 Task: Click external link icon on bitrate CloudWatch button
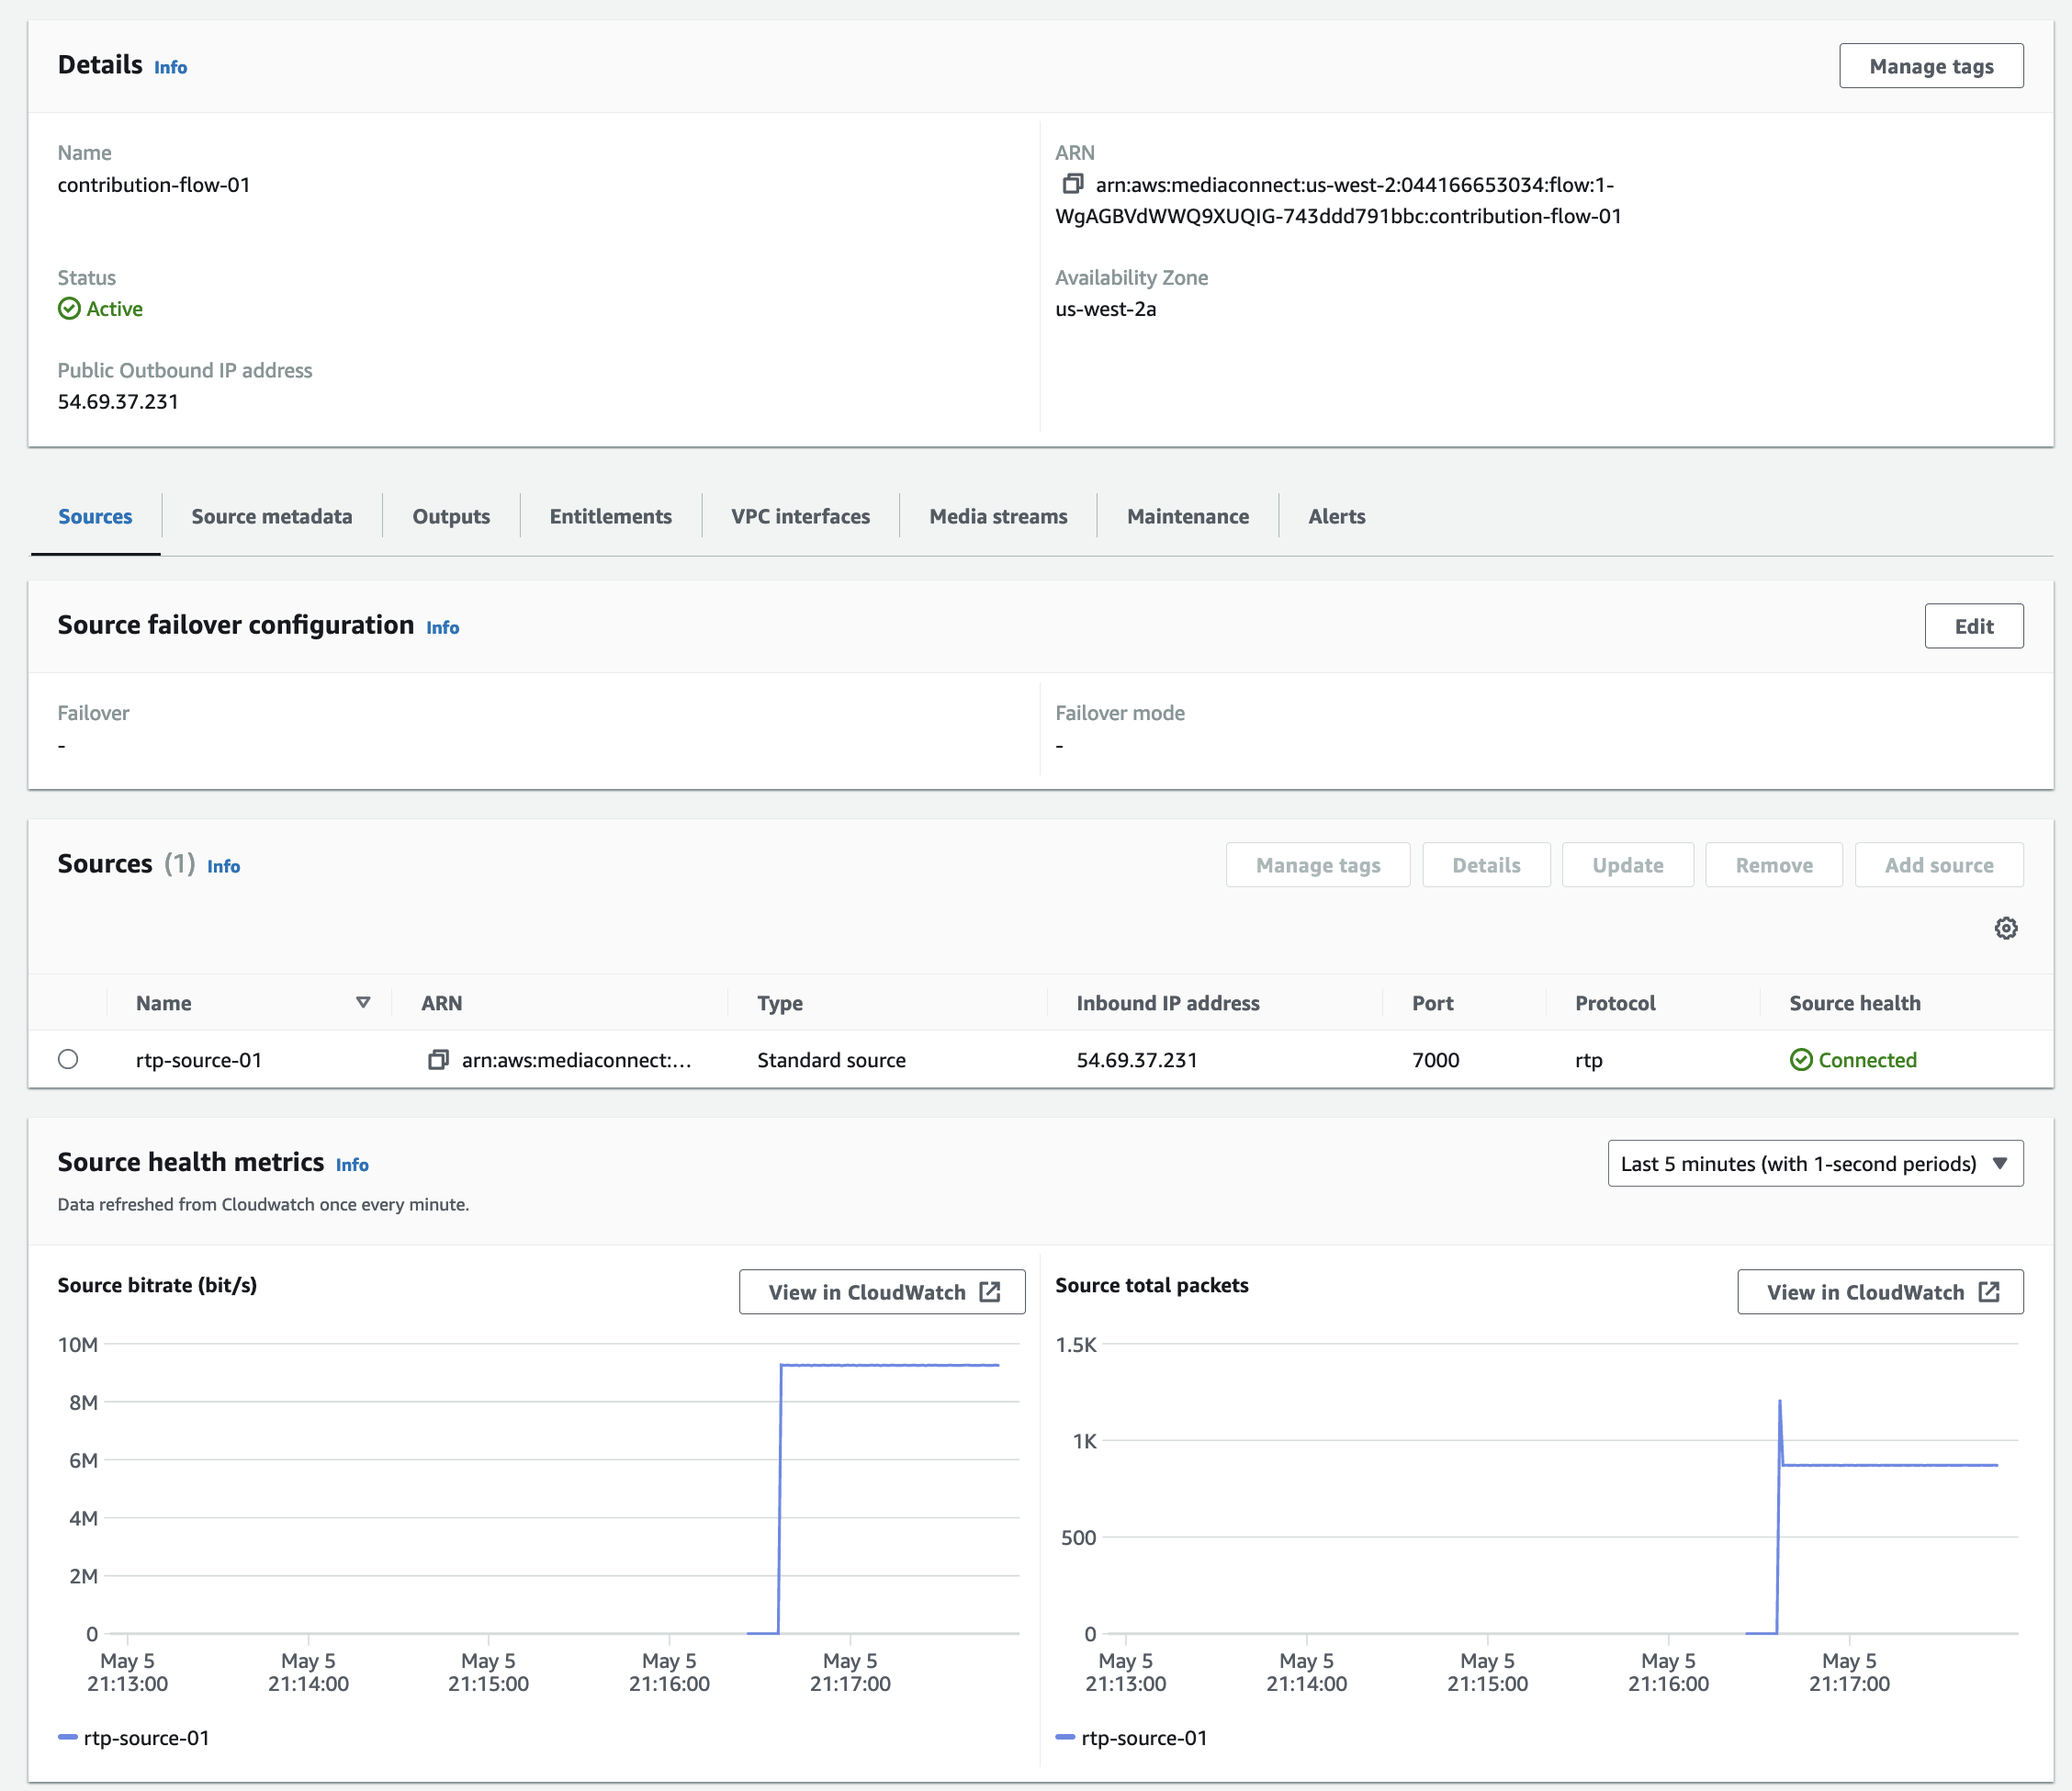(x=990, y=1292)
